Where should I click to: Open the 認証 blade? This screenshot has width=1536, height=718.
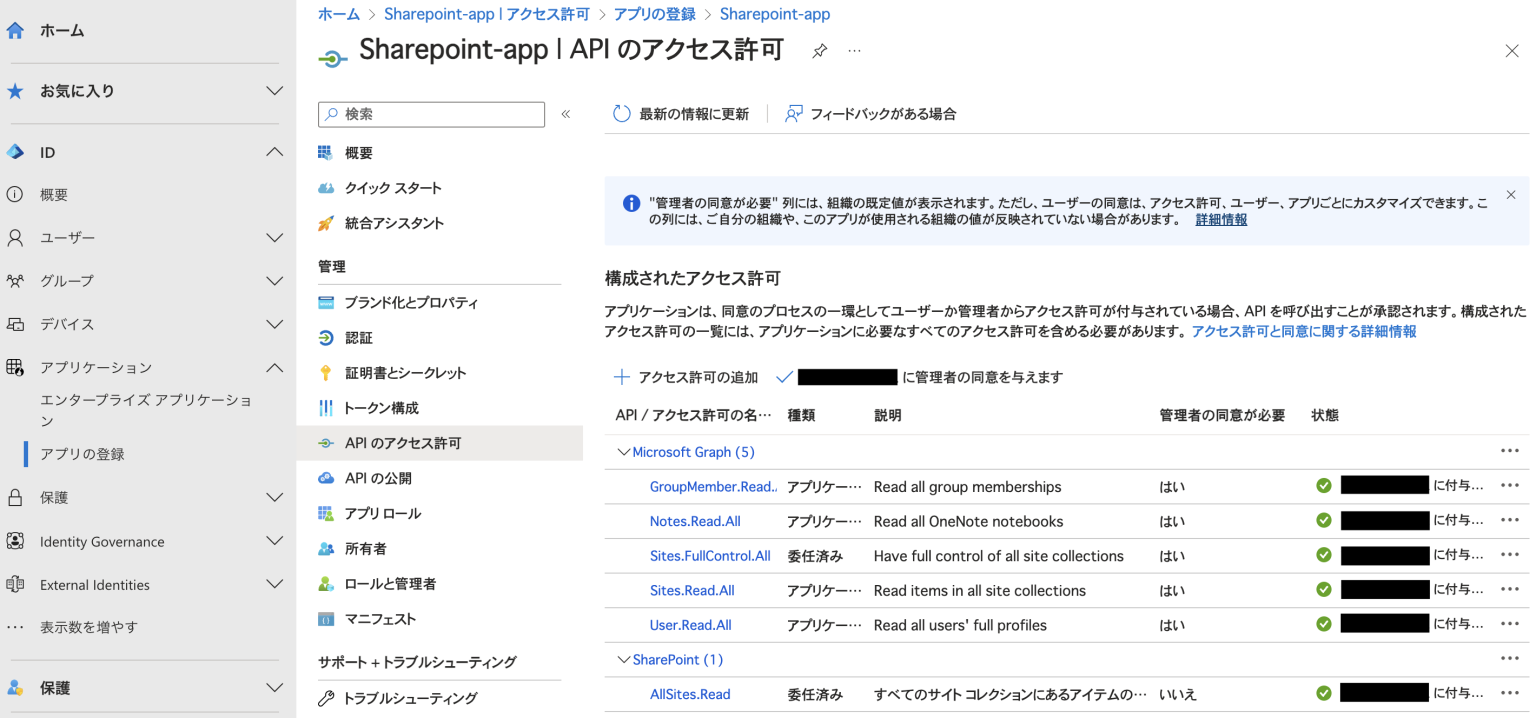[360, 337]
